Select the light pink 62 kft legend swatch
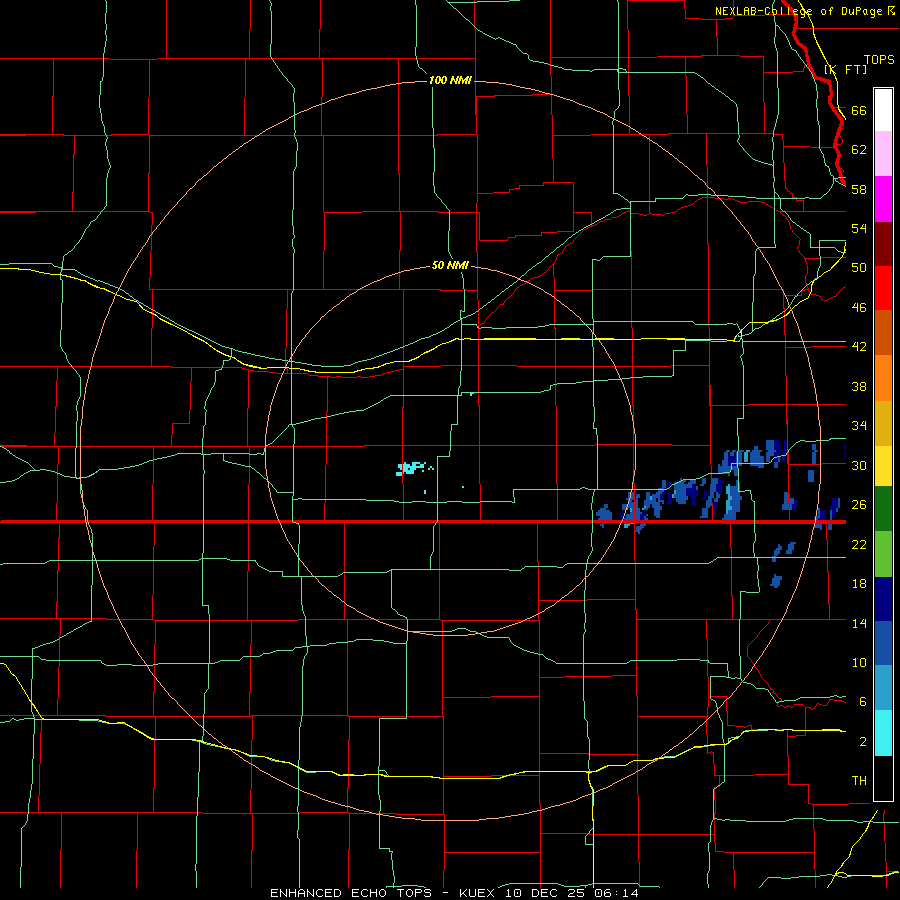This screenshot has width=900, height=900. pyautogui.click(x=883, y=154)
